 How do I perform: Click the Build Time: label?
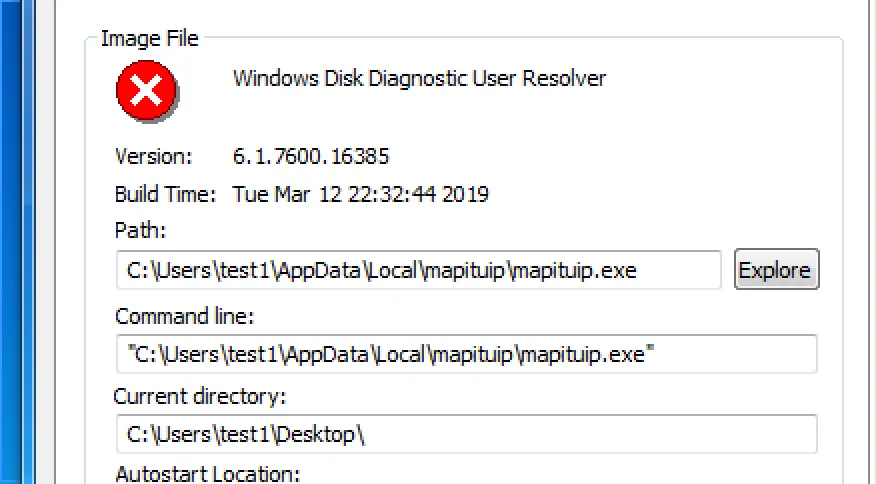(x=165, y=194)
